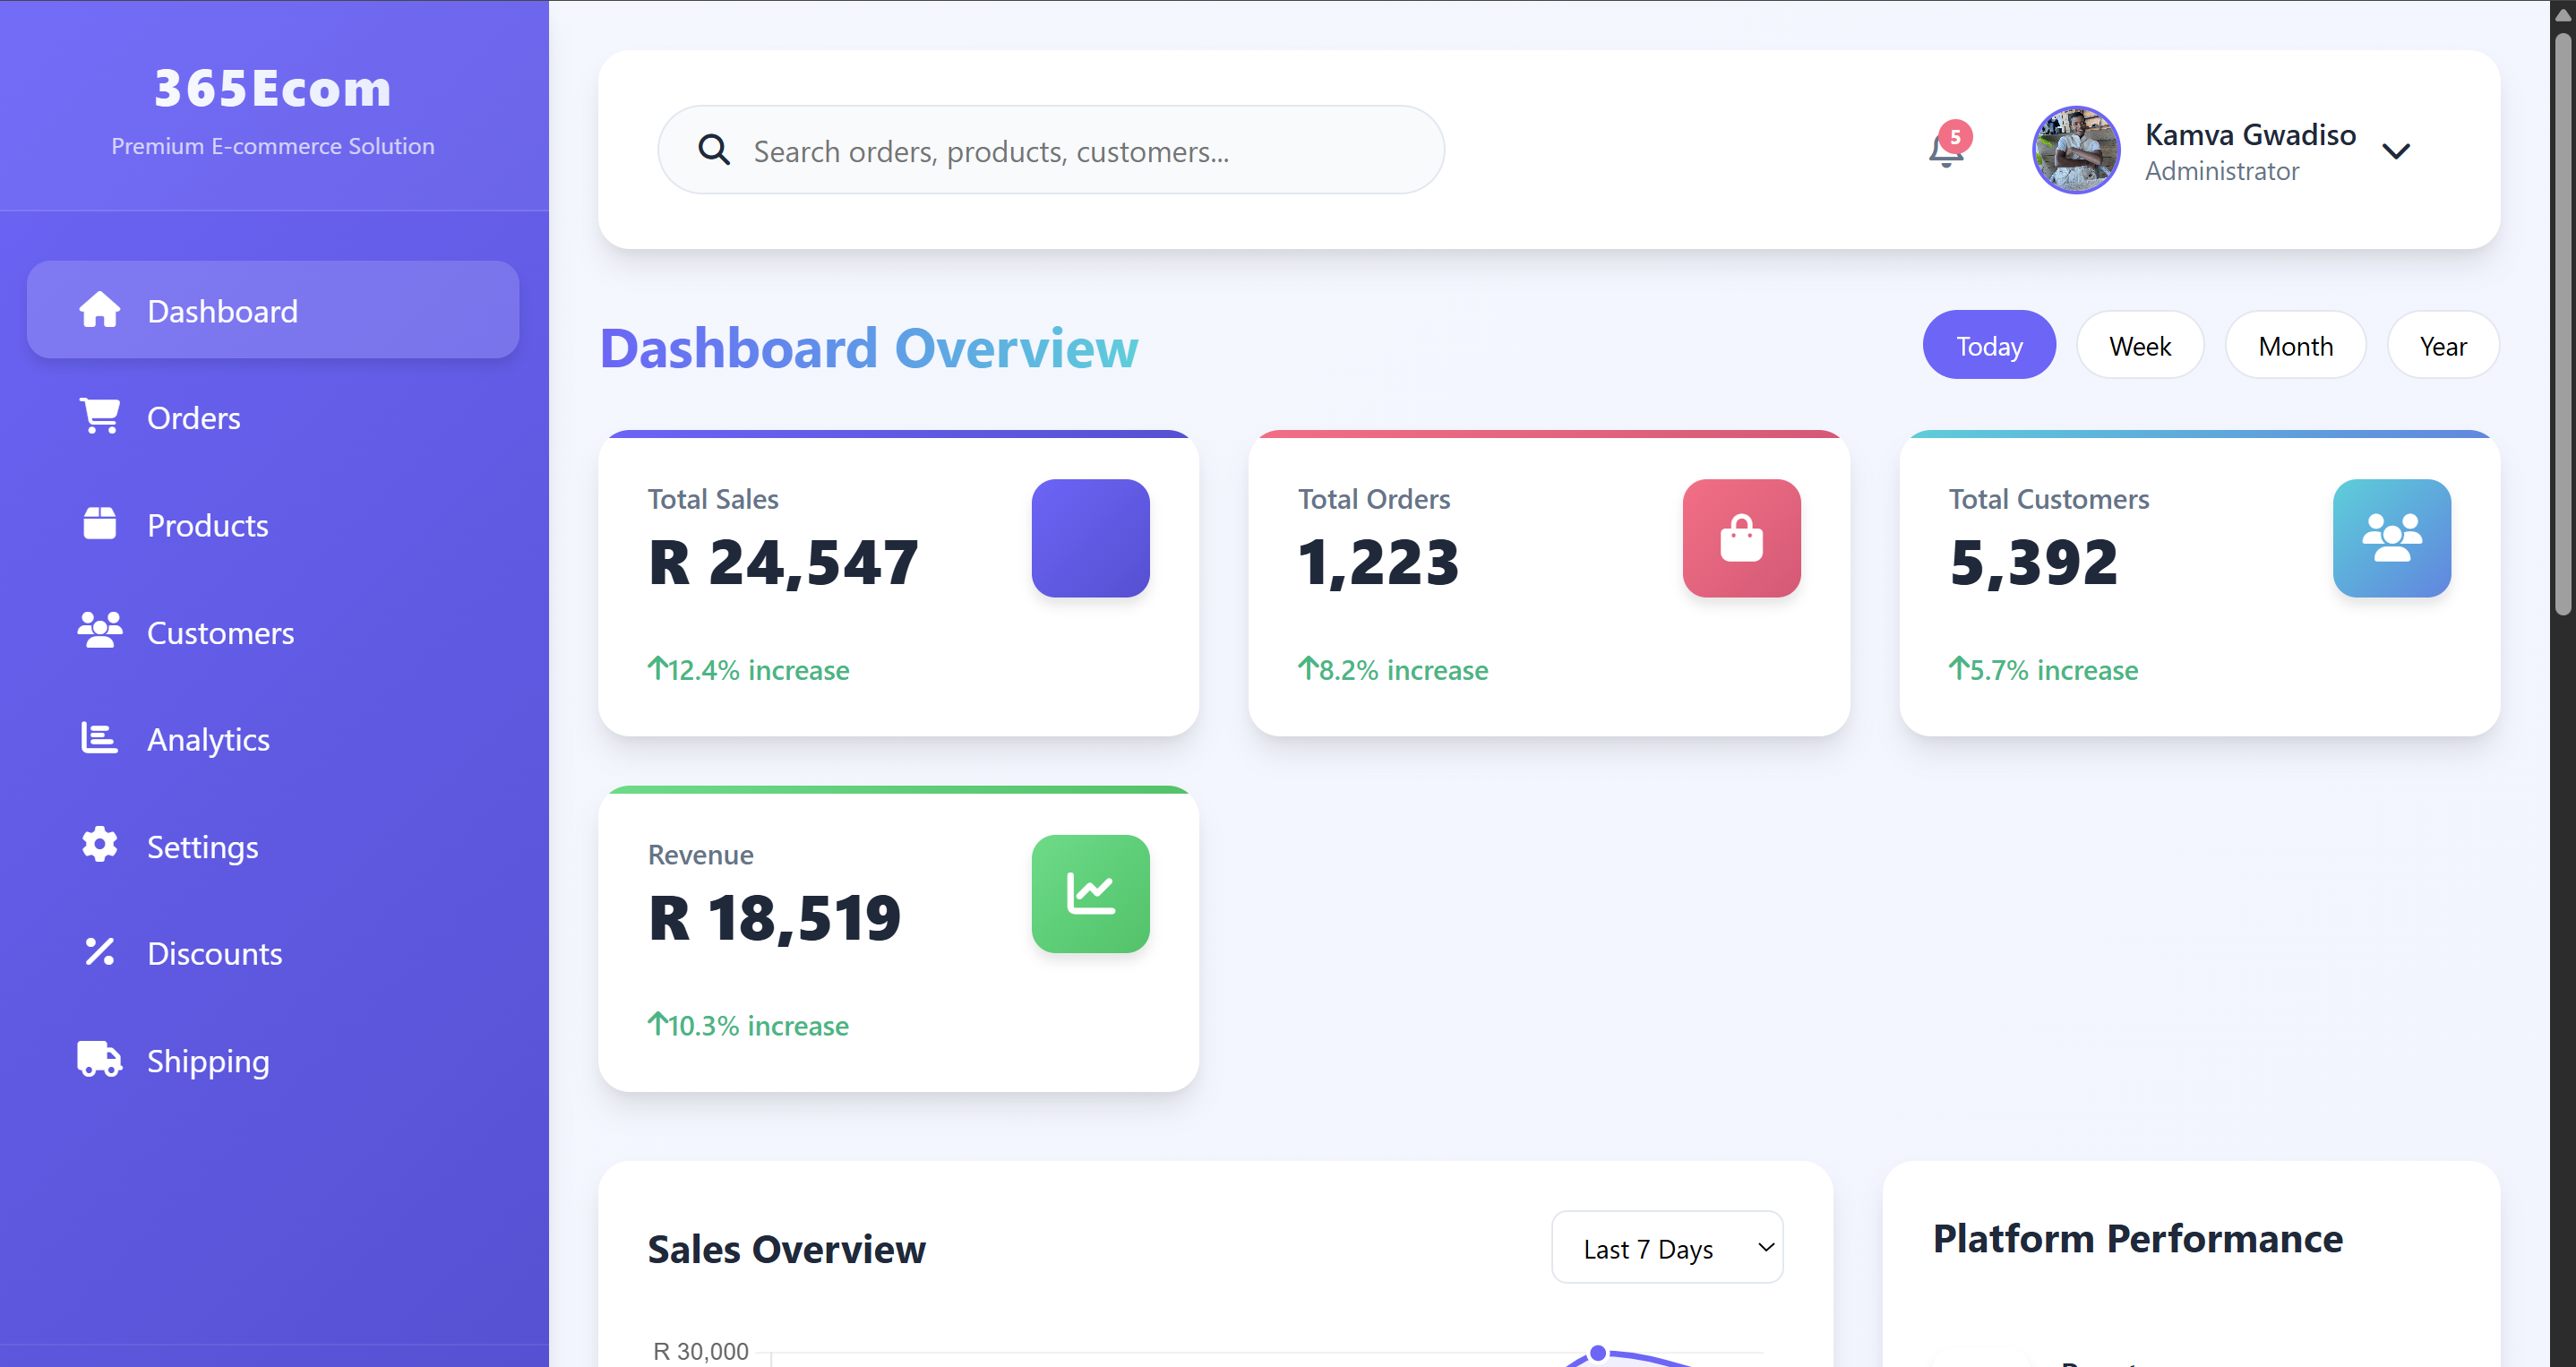This screenshot has width=2576, height=1367.
Task: Click the shopping bag icon on Total Orders card
Action: pyautogui.click(x=1740, y=538)
